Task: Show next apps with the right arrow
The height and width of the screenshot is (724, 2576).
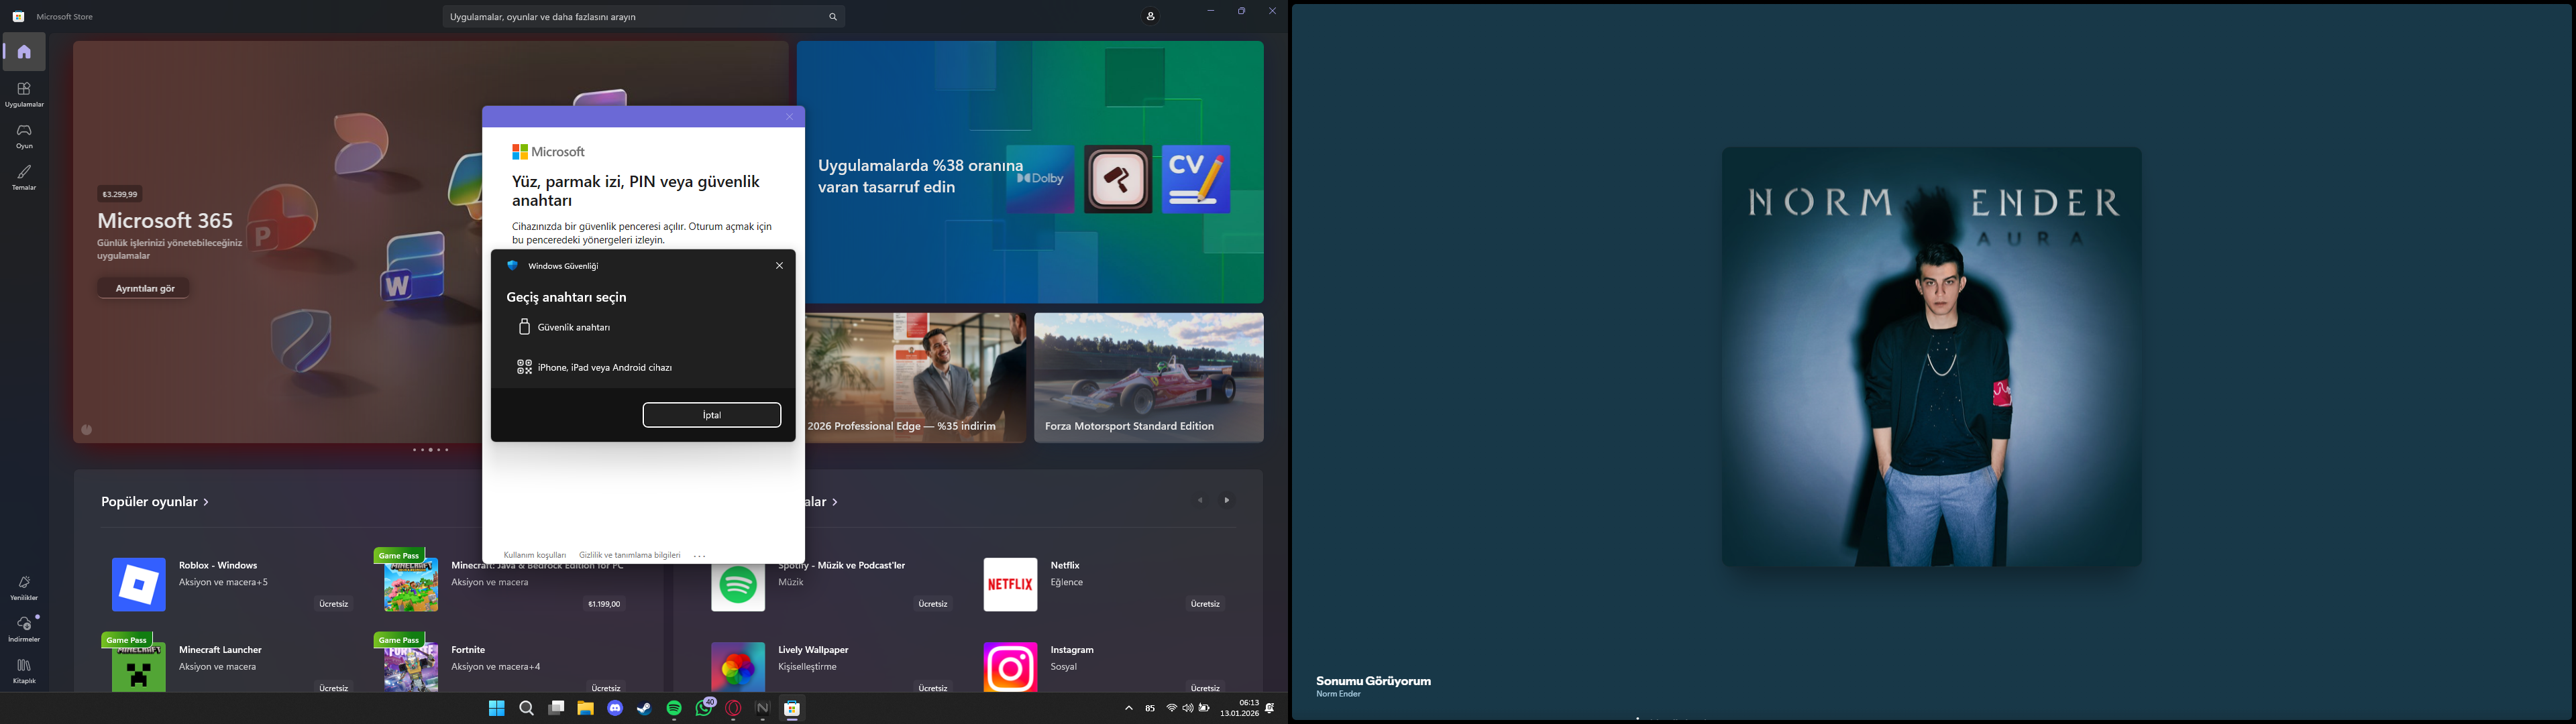Action: pos(1227,500)
